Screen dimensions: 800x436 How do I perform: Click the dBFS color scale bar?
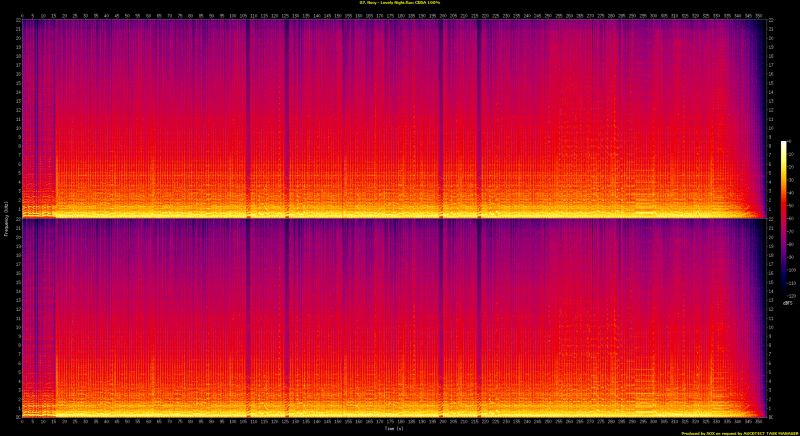[x=784, y=218]
